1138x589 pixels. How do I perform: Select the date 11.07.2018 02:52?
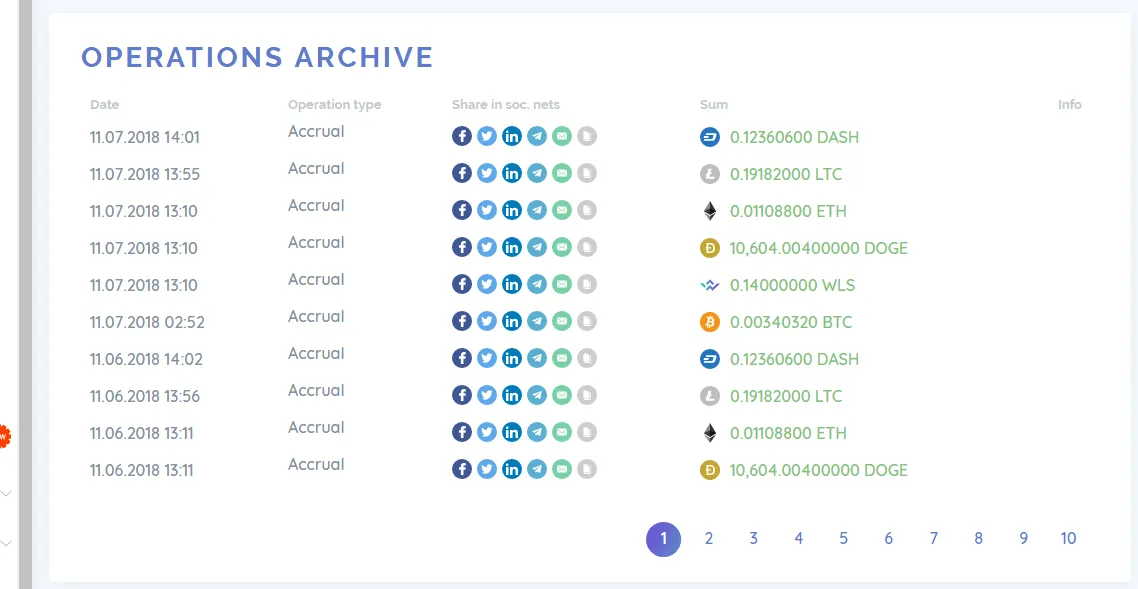coord(147,323)
